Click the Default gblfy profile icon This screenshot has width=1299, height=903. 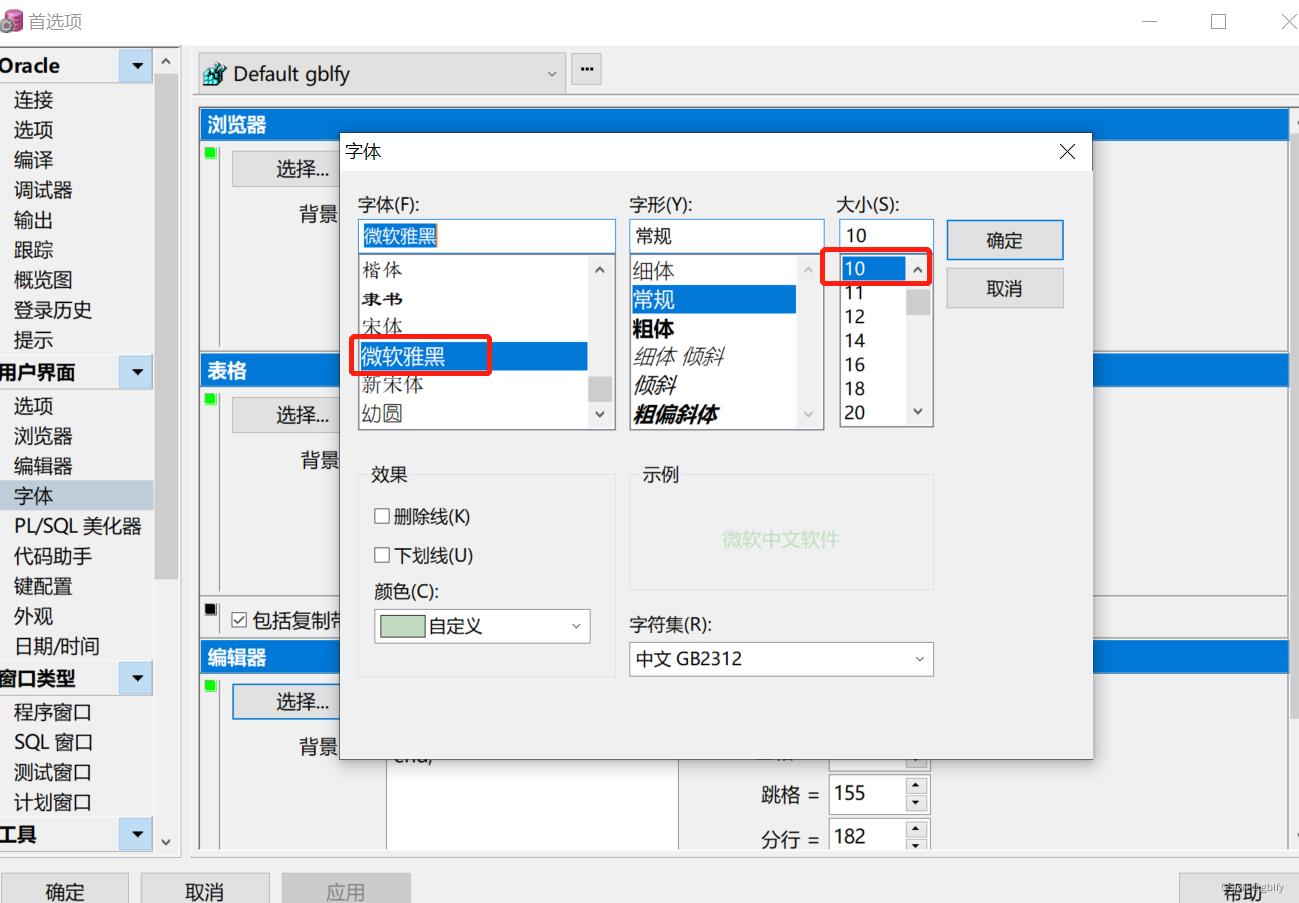coord(213,74)
